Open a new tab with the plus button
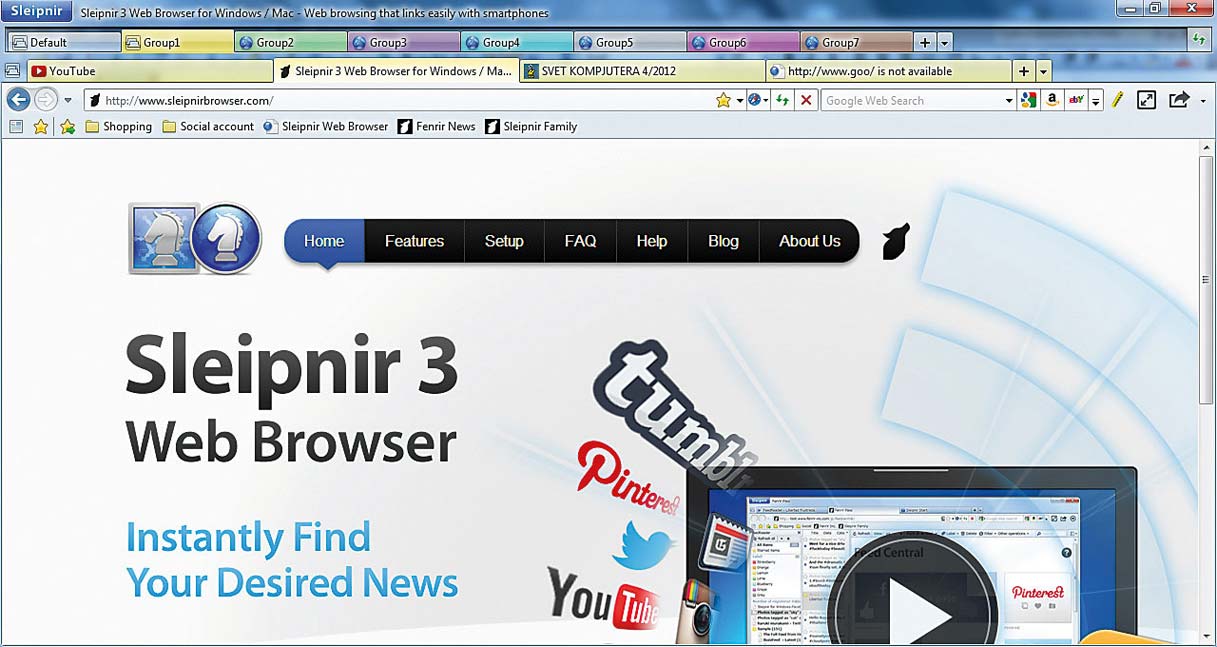The width and height of the screenshot is (1217, 647). pos(1023,71)
